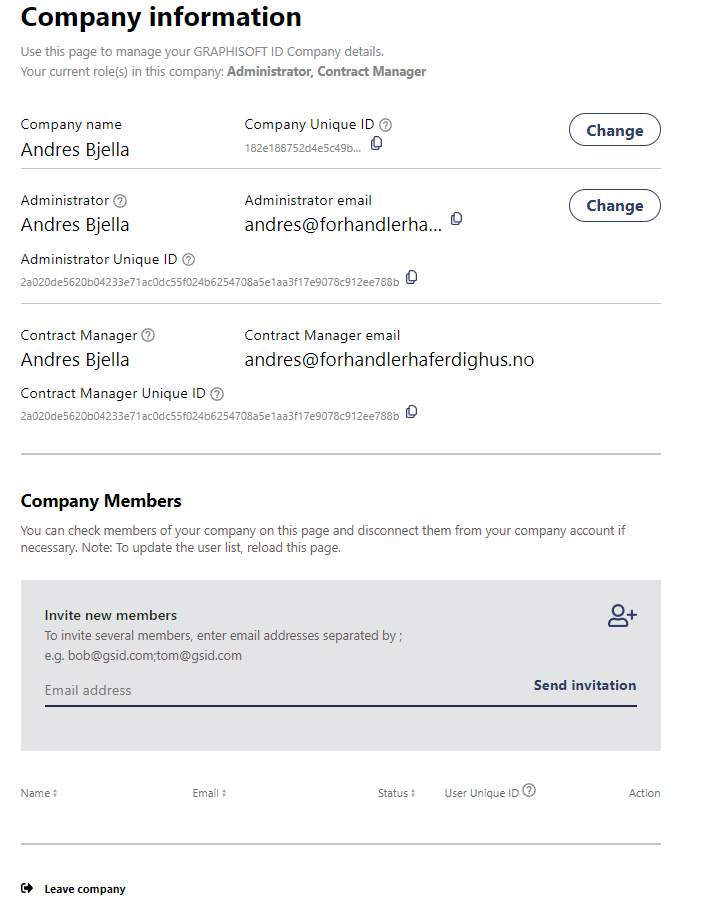Show help icon next to Administrator label

click(120, 201)
